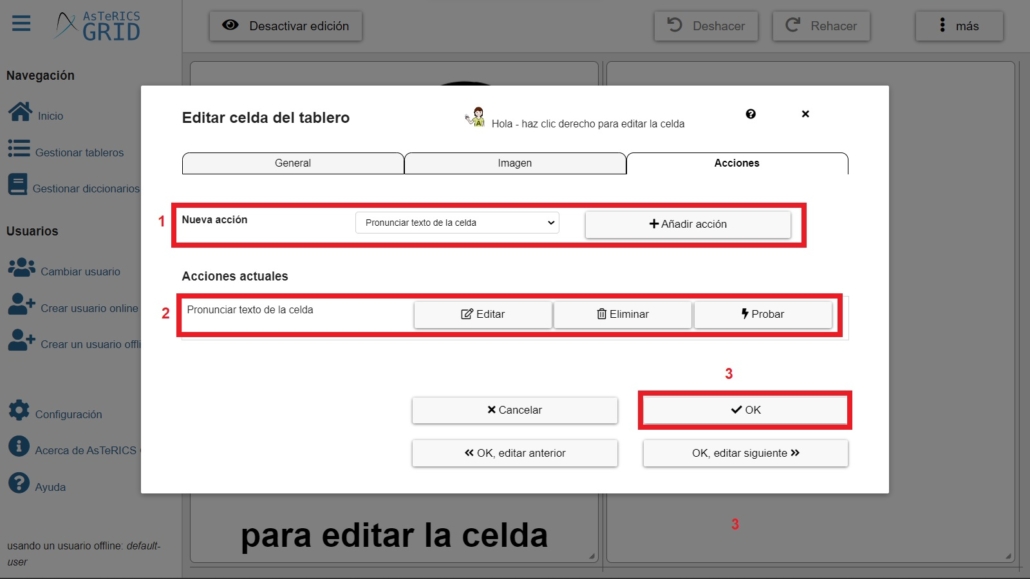
Task: Click the Cambiar usuario icon
Action: coord(22,266)
